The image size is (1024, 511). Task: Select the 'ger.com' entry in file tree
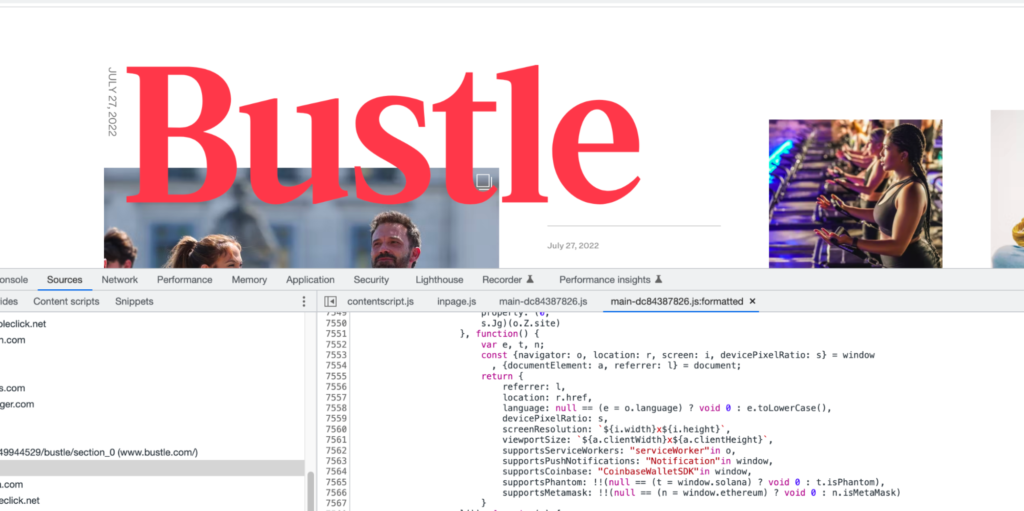coord(17,404)
